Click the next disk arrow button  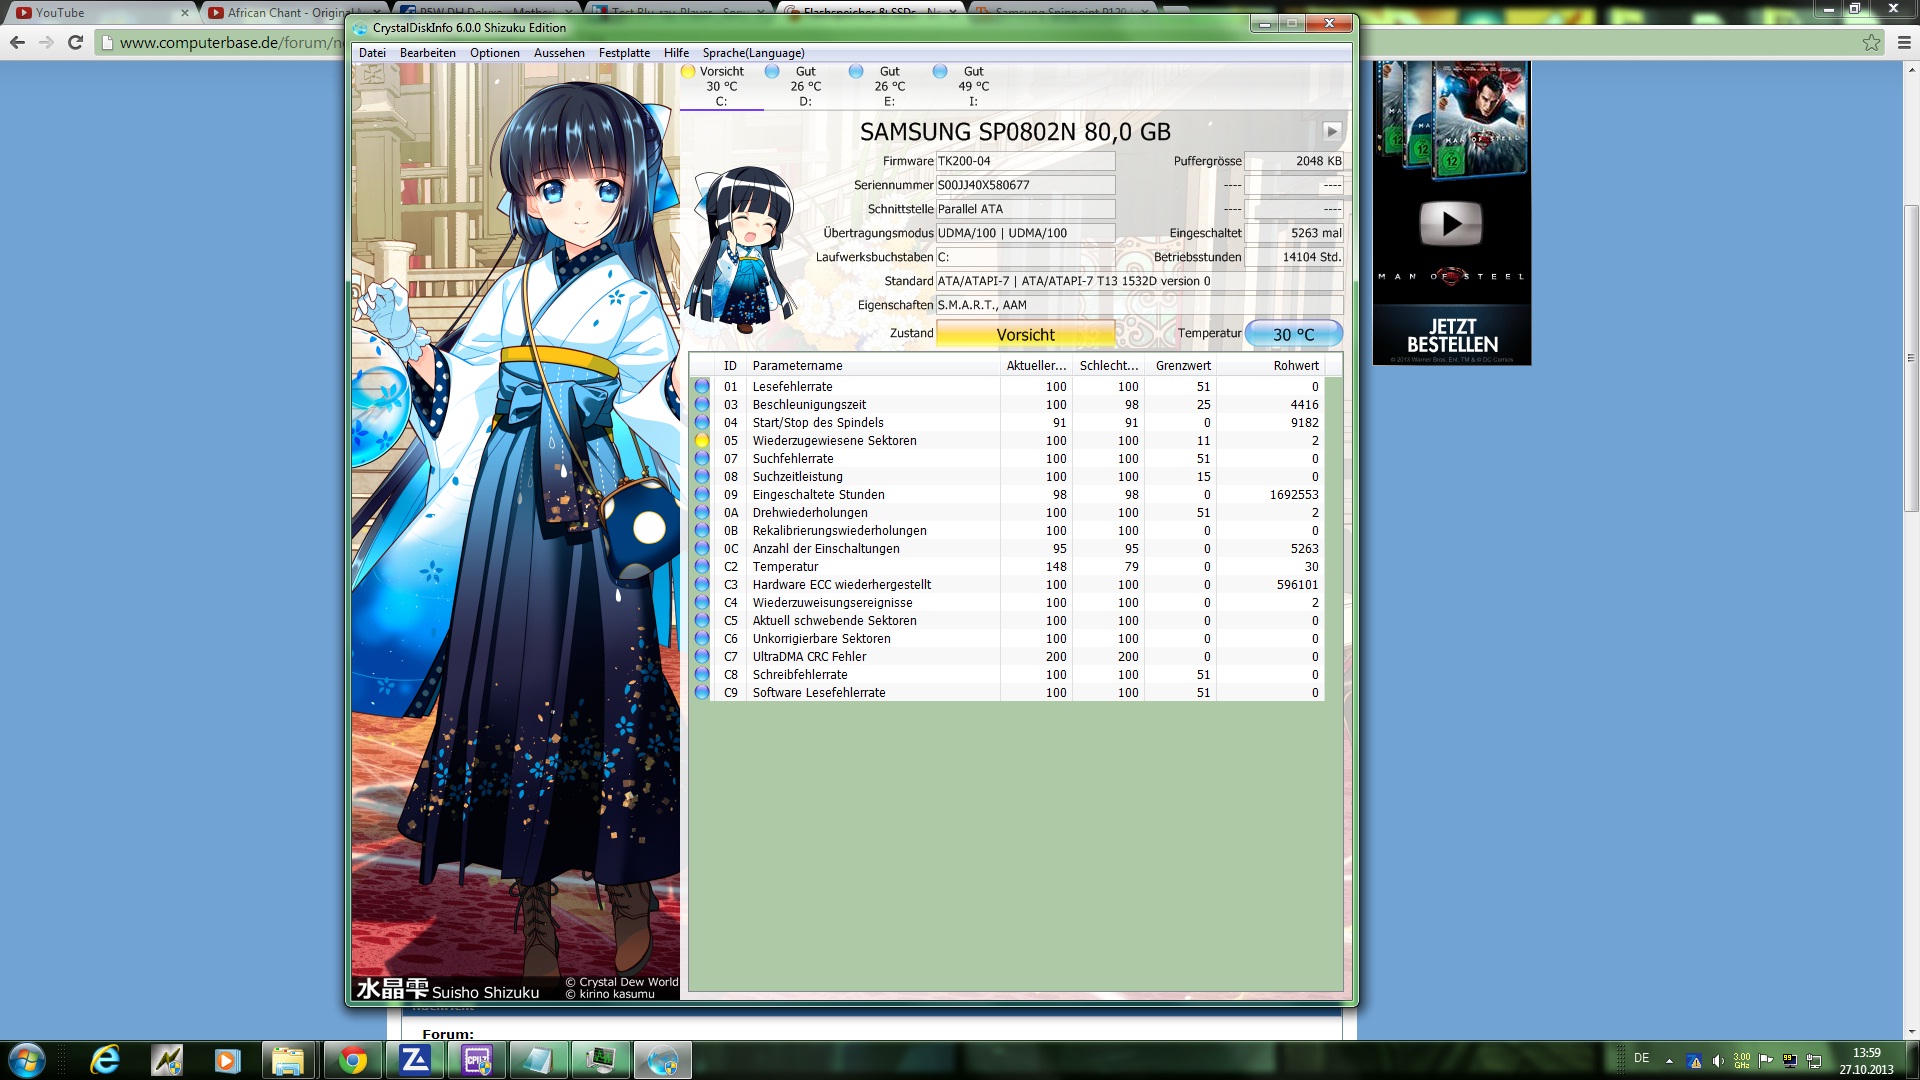1331,131
